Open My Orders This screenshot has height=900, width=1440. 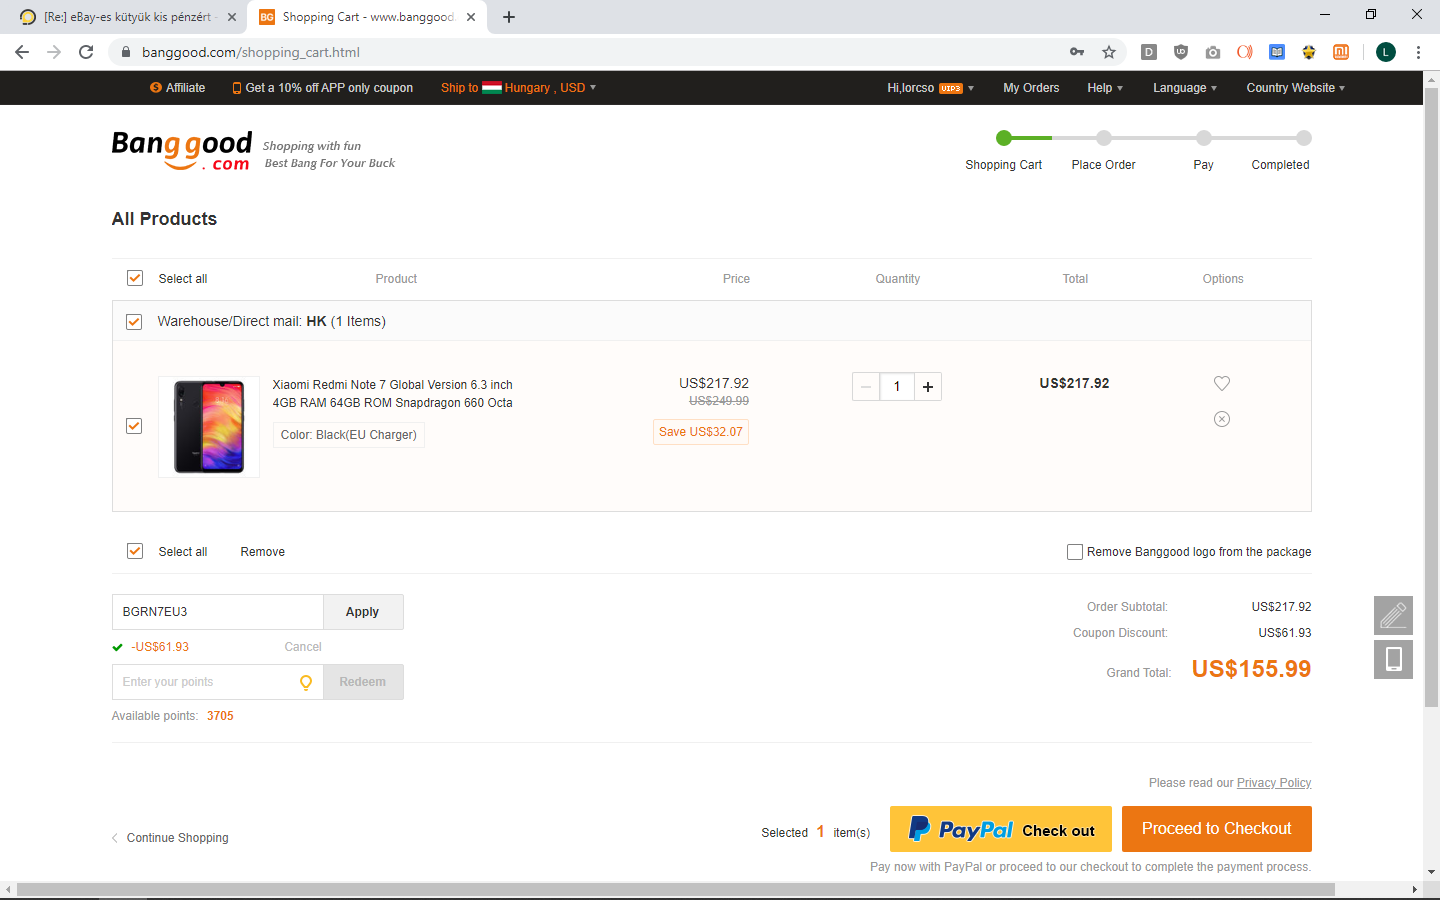[1031, 88]
